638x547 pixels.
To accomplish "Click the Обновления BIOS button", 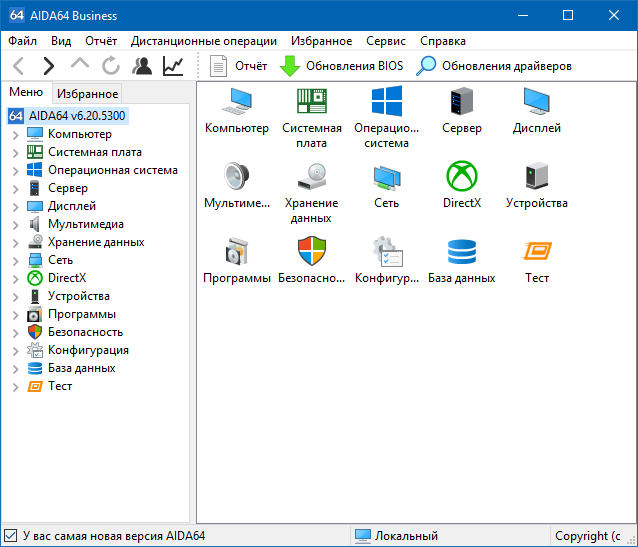I will pos(341,66).
